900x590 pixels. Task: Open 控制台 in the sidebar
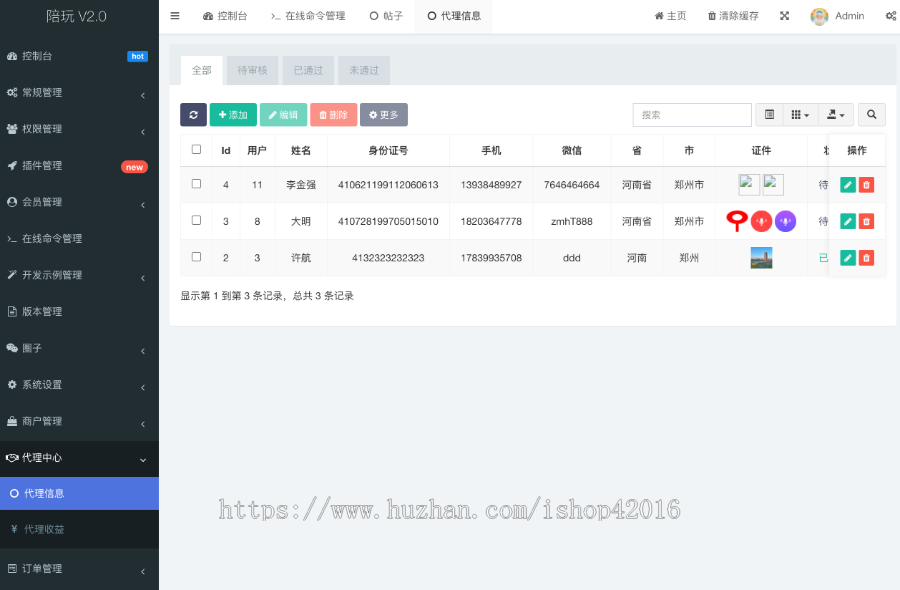pos(79,56)
